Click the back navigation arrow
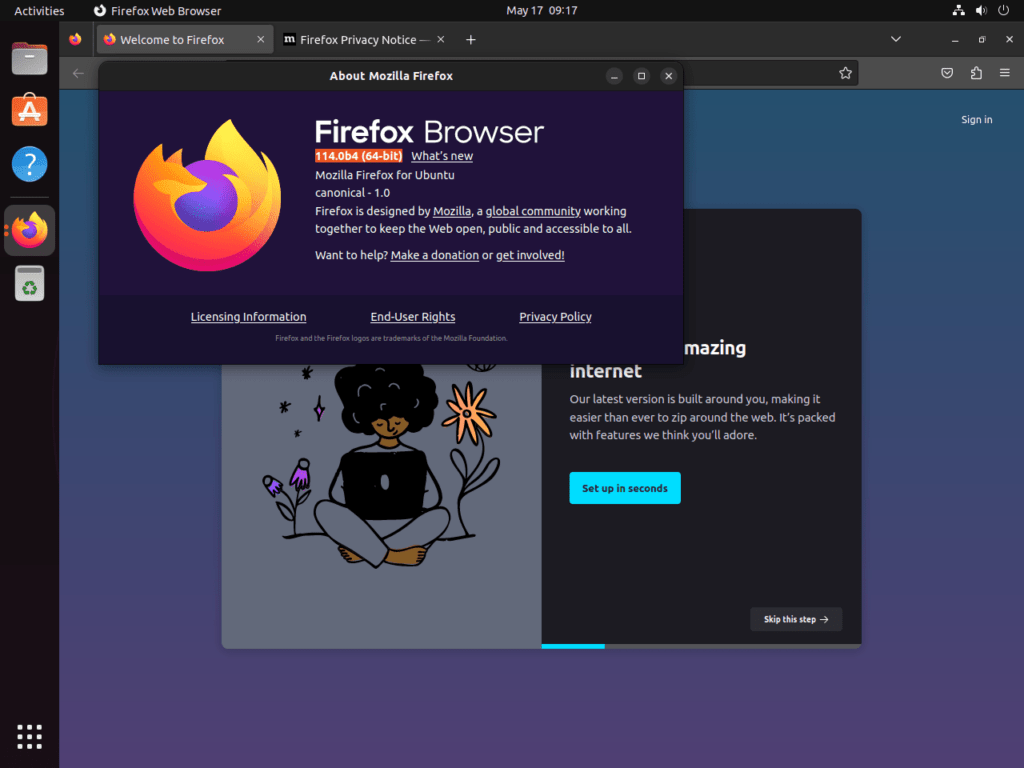1024x768 pixels. [78, 73]
